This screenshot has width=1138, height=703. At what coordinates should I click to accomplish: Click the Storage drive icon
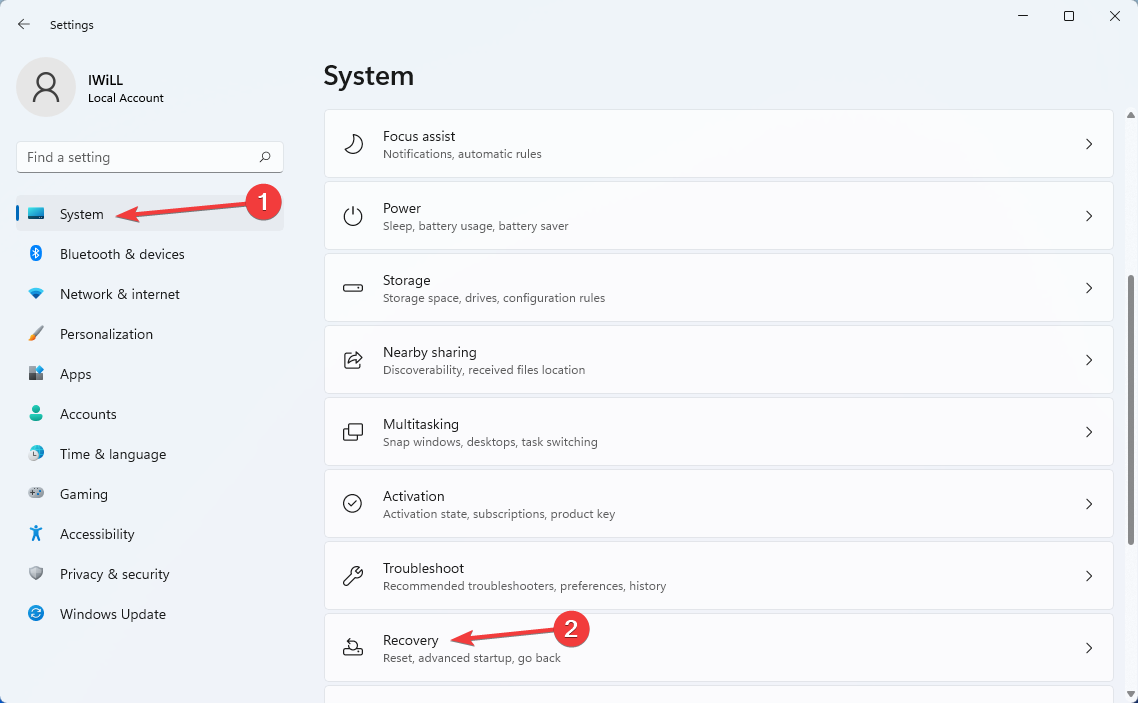pyautogui.click(x=353, y=288)
